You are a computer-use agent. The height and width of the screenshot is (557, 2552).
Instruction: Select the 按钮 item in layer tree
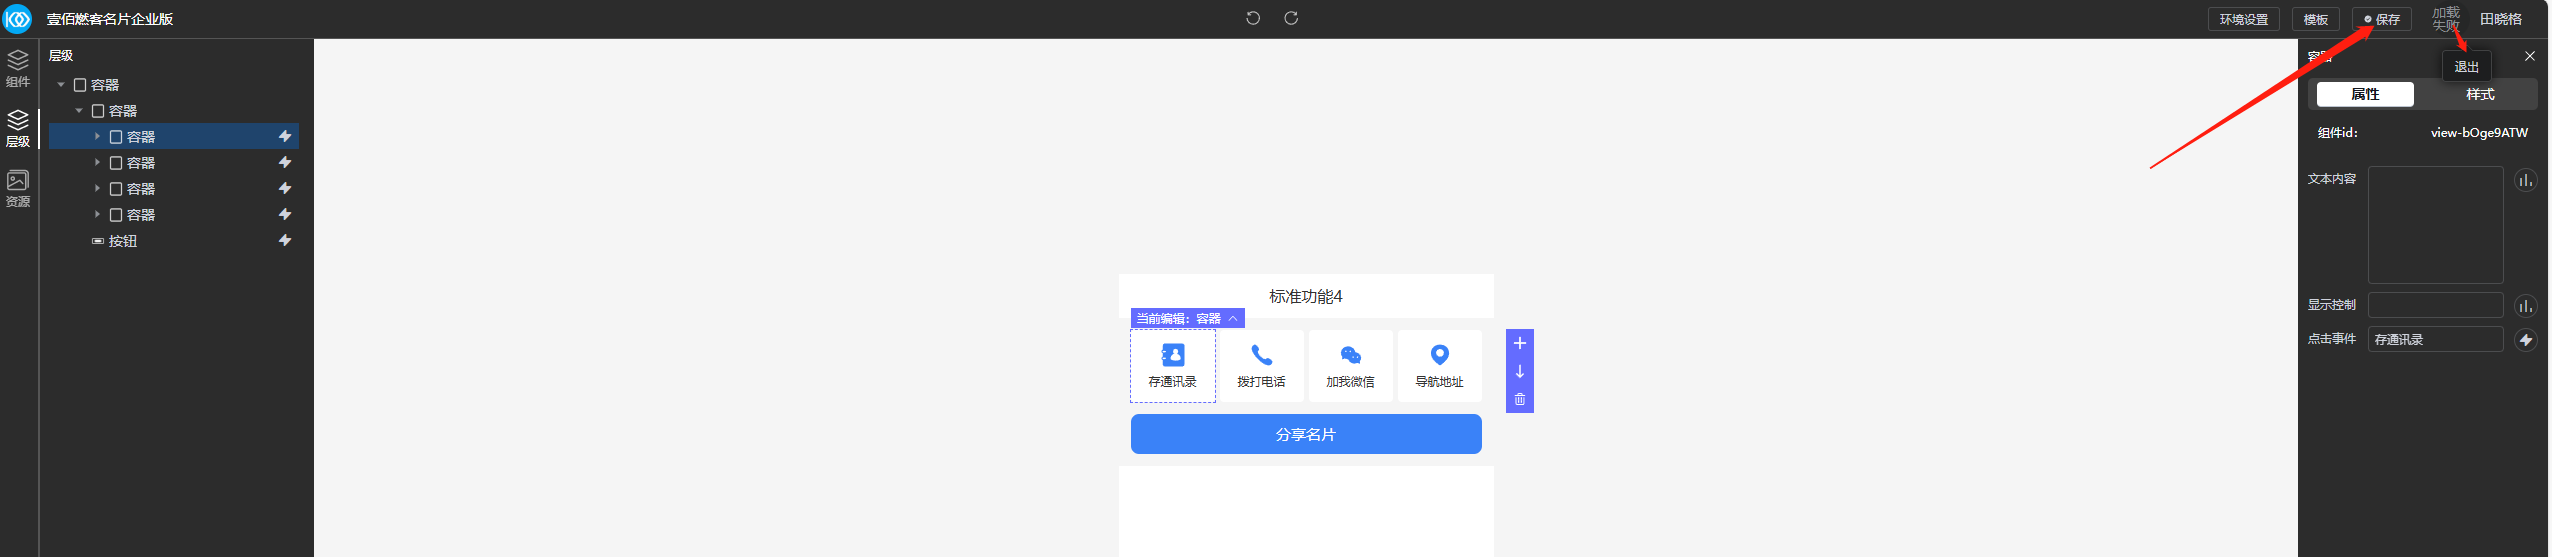123,241
